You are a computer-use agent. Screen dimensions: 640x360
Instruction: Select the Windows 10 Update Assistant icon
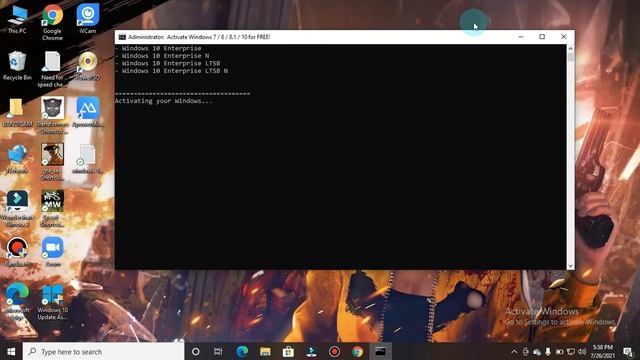click(x=52, y=302)
